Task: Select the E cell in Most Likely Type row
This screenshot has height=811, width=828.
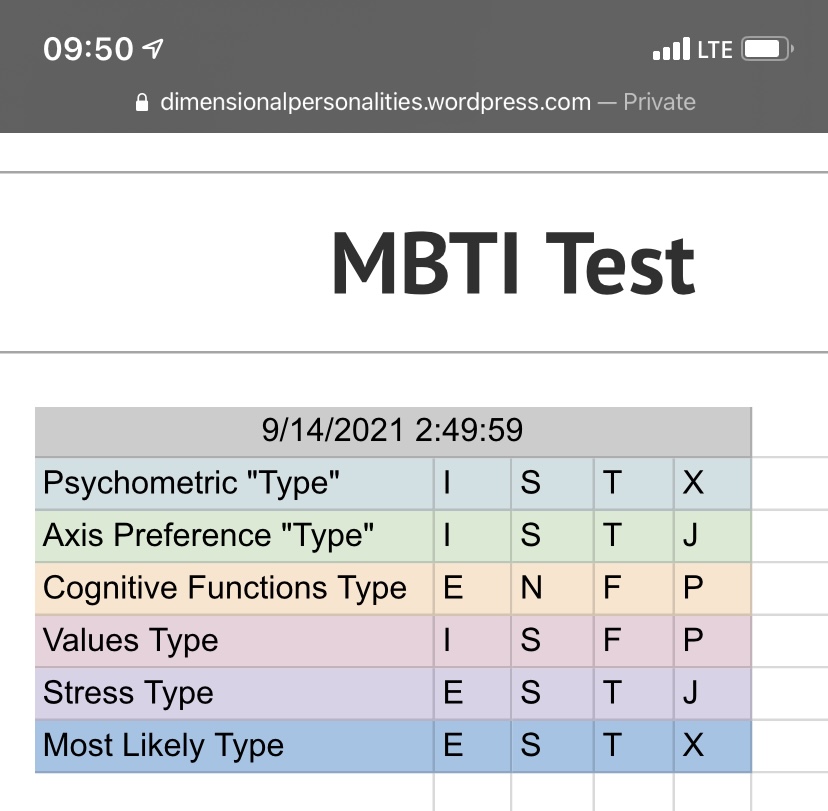Action: click(472, 746)
